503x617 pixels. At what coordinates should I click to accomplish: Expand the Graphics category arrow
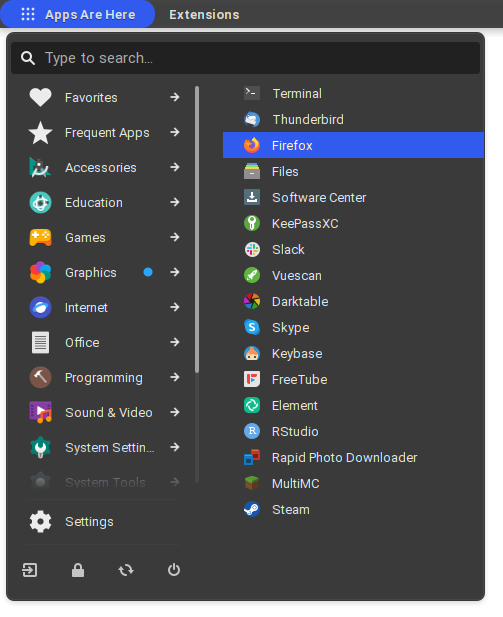(x=175, y=272)
